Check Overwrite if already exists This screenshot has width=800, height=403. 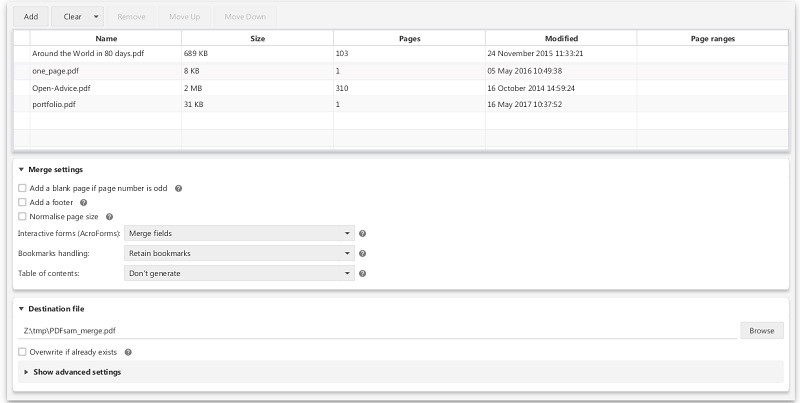23,352
